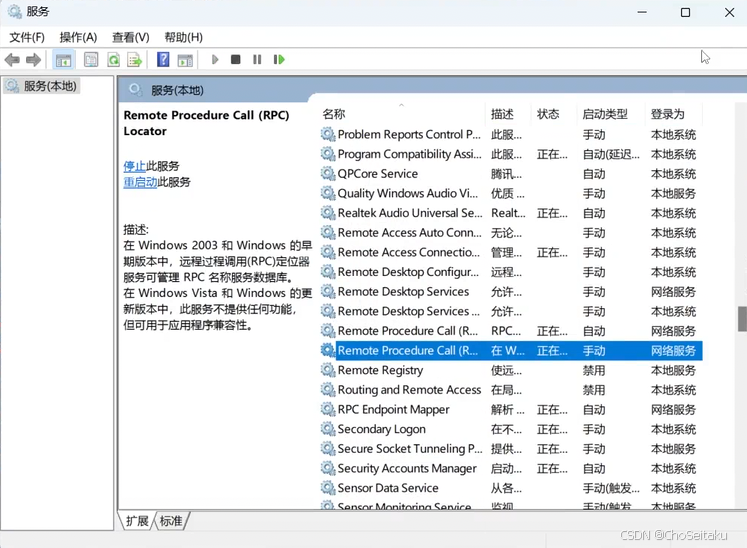Click the gear icon of Secondary Logon row
Viewport: 747px width, 548px height.
328,429
